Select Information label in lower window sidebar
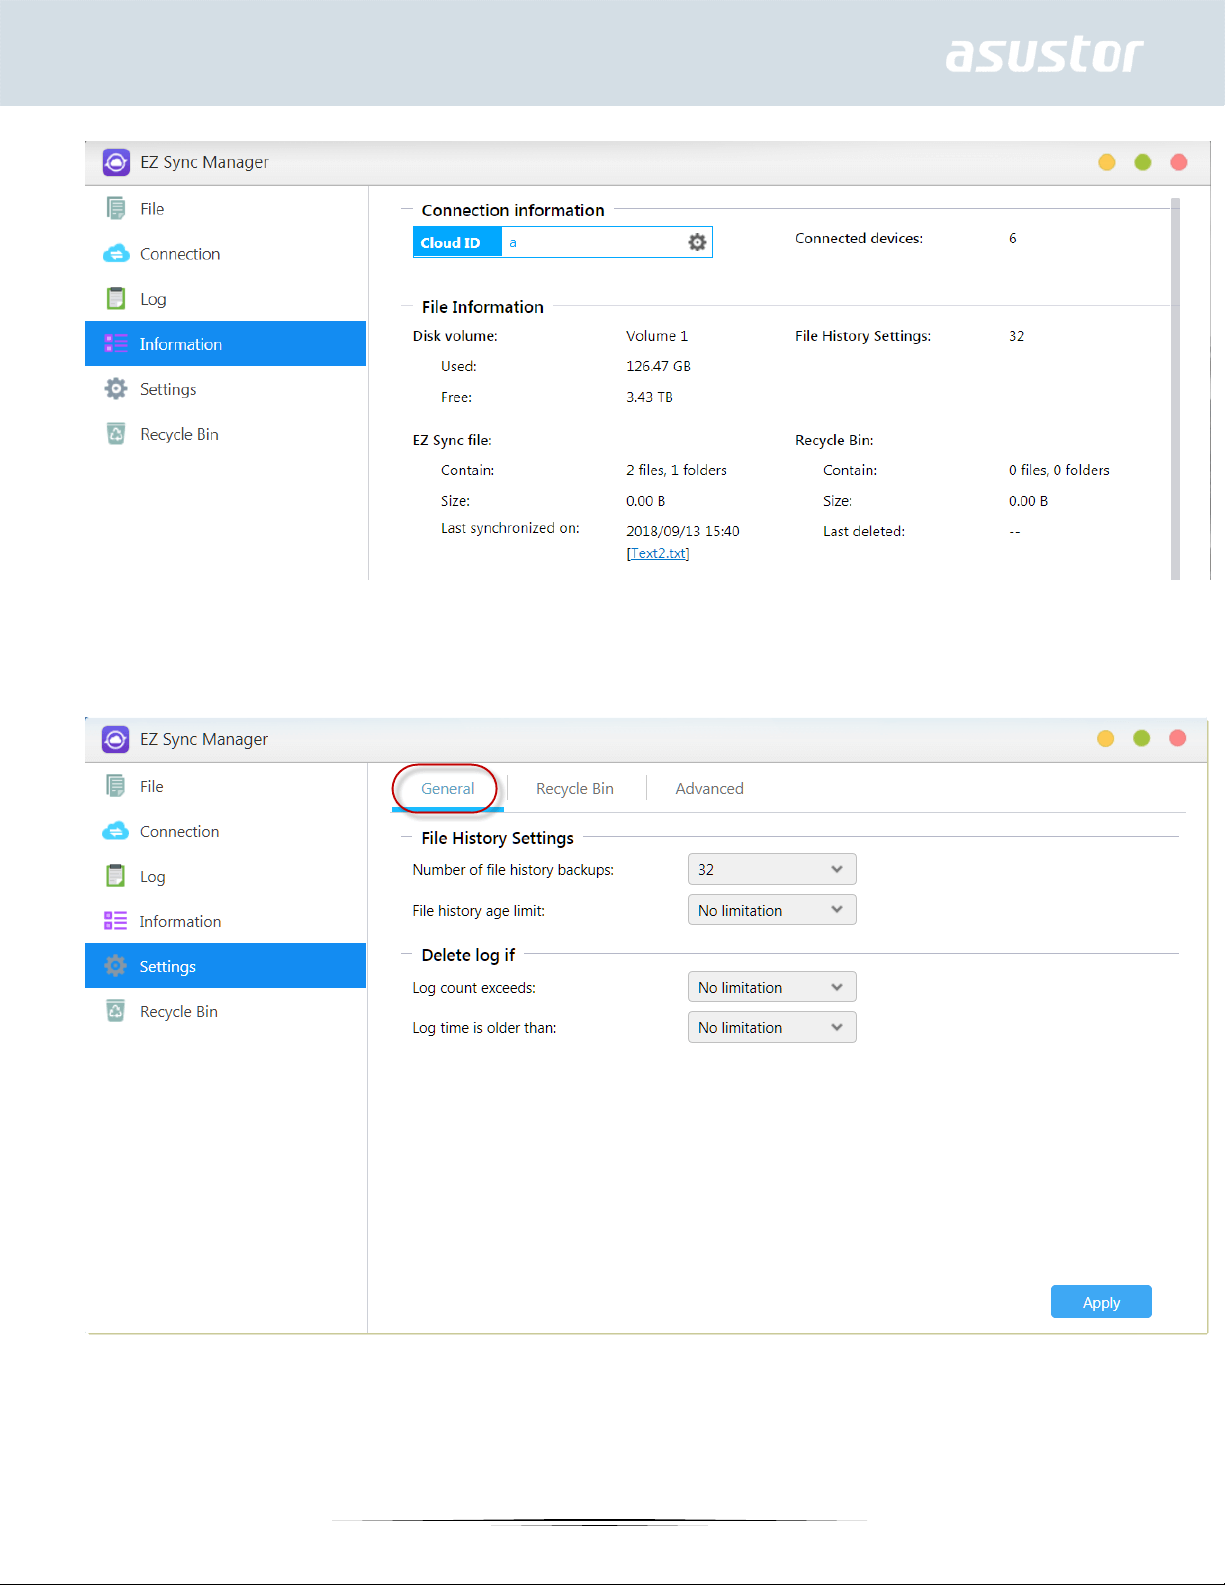Viewport: 1225px width, 1585px height. 180,922
